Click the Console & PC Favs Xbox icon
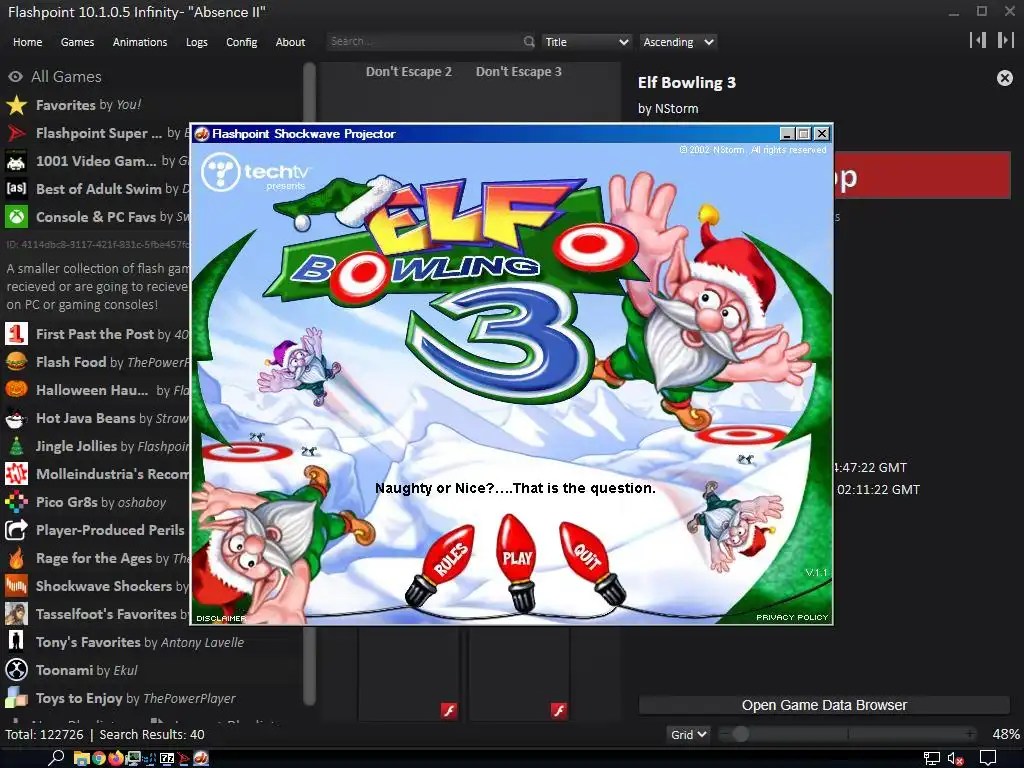 [x=16, y=217]
